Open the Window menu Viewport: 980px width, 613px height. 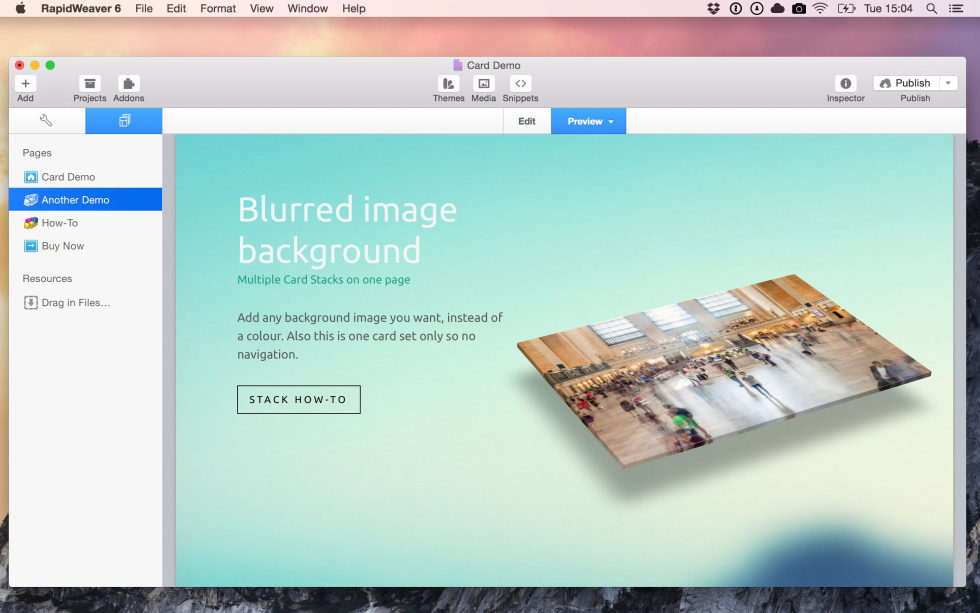click(x=308, y=8)
